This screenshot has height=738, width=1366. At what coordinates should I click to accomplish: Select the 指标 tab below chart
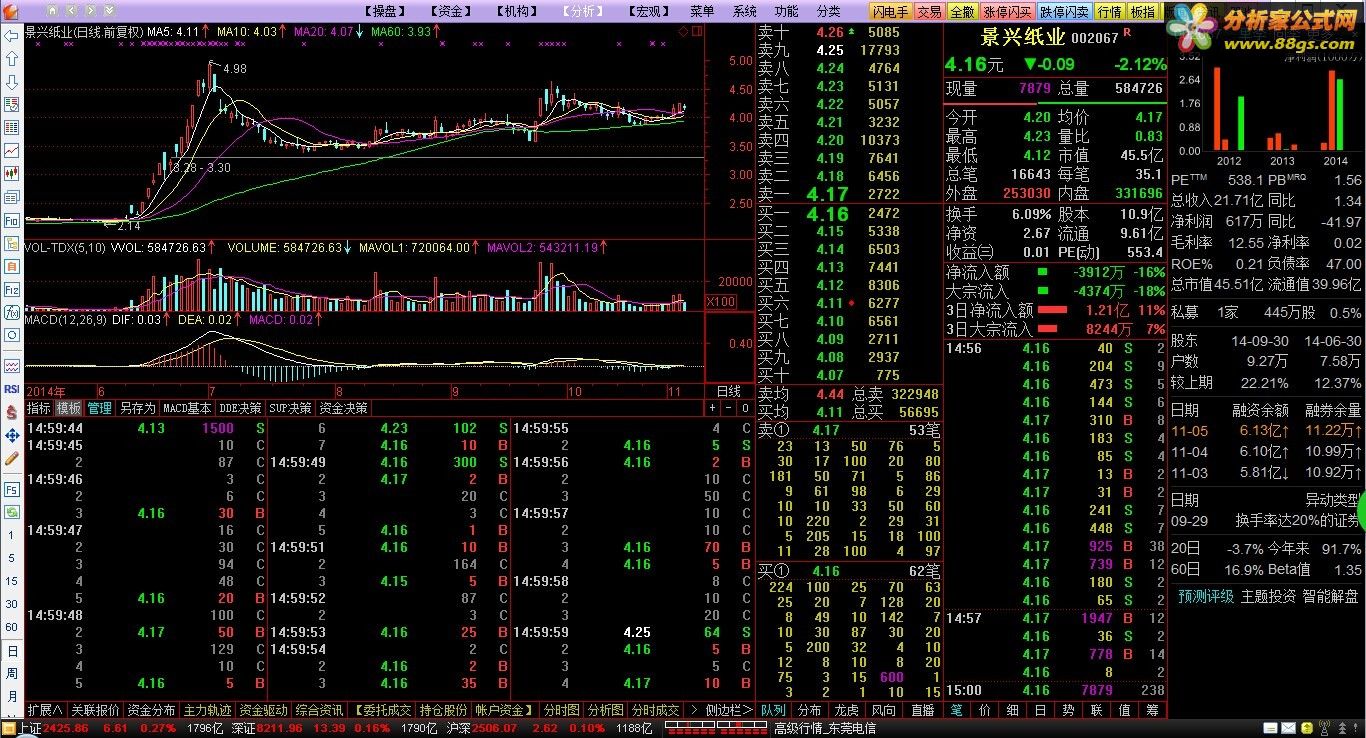(39, 408)
